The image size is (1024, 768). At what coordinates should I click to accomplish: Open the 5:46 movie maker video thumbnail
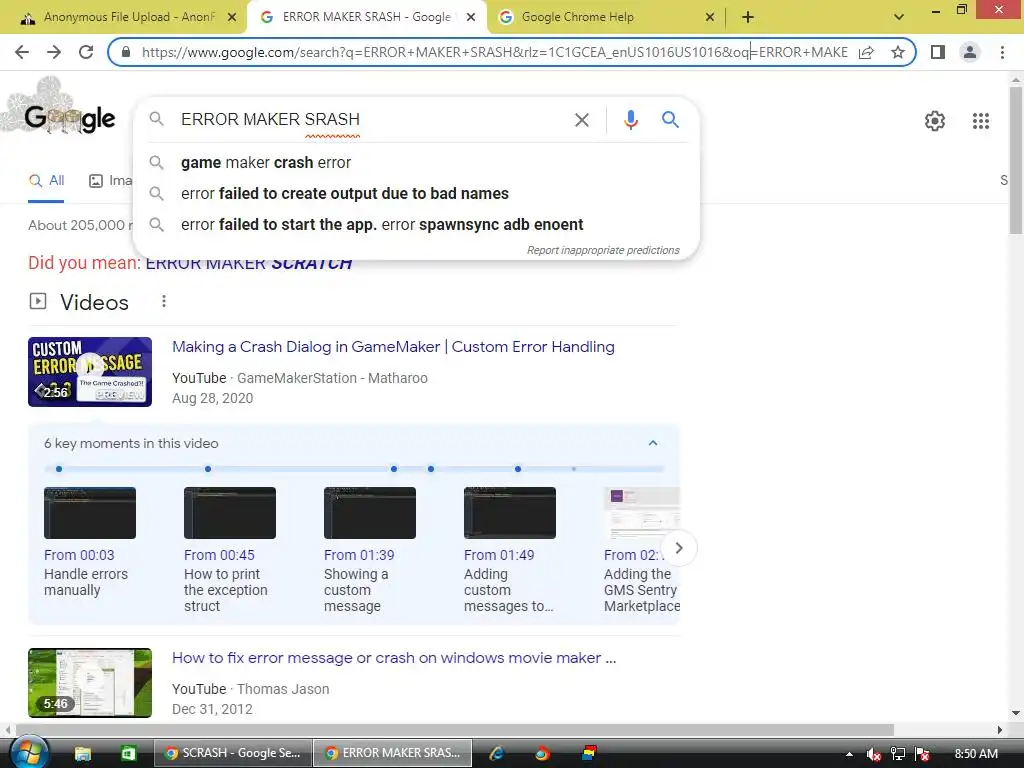pyautogui.click(x=90, y=683)
